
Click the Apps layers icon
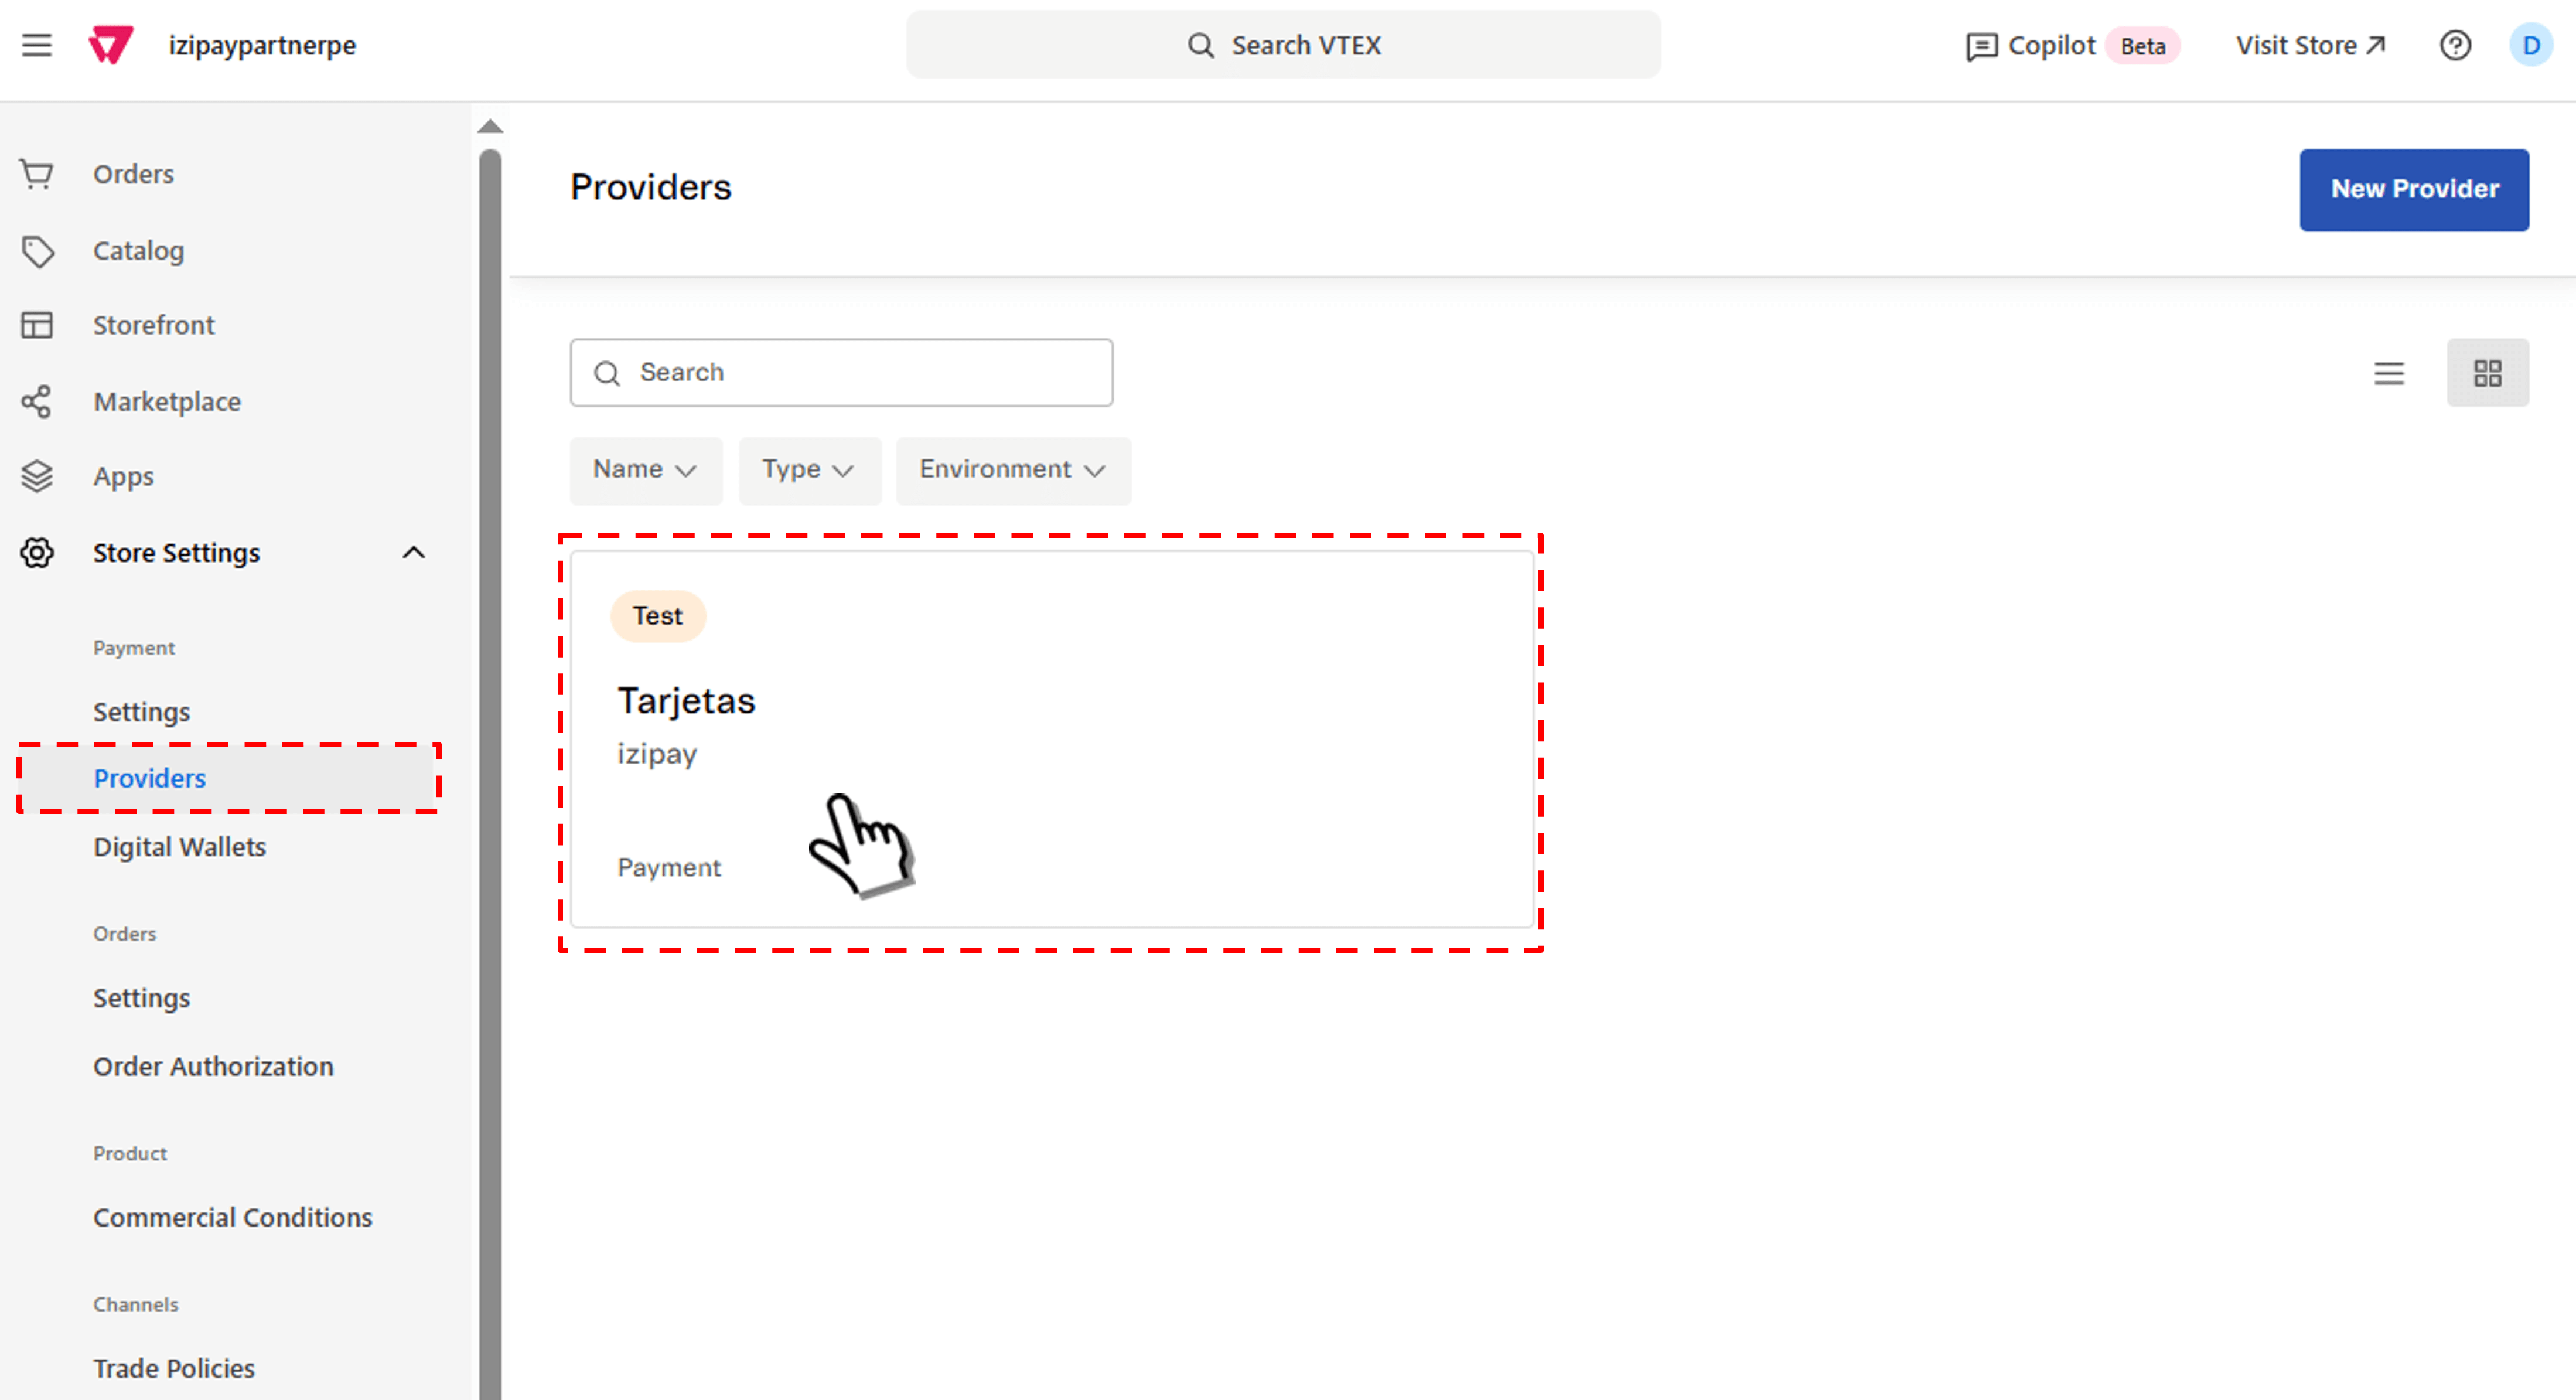[37, 476]
